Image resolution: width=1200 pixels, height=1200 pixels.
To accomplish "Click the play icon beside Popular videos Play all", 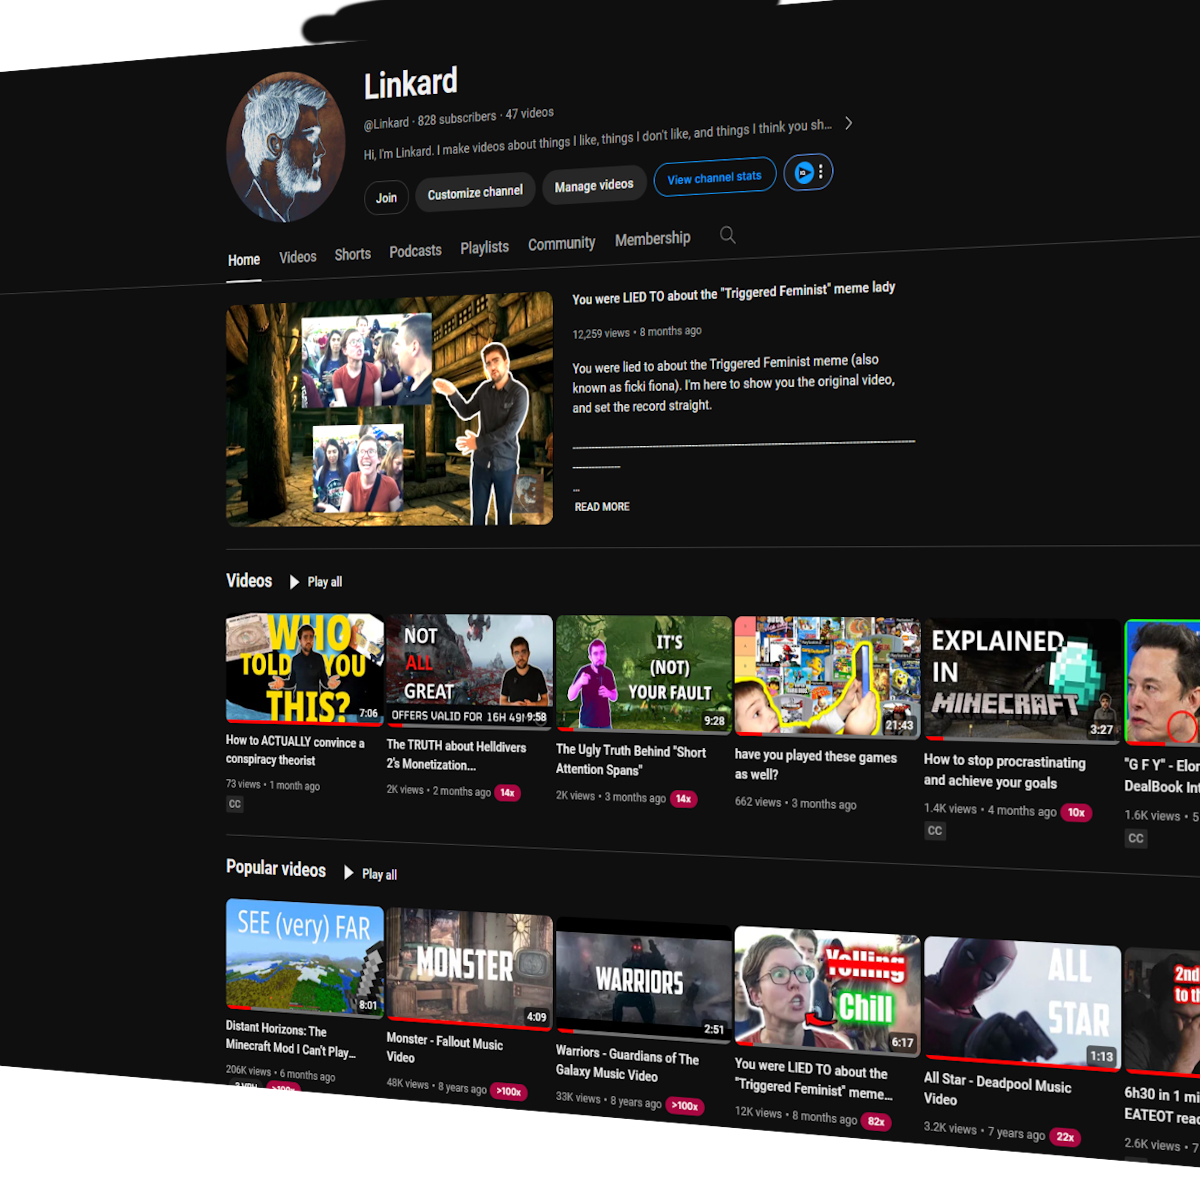I will click(x=349, y=873).
